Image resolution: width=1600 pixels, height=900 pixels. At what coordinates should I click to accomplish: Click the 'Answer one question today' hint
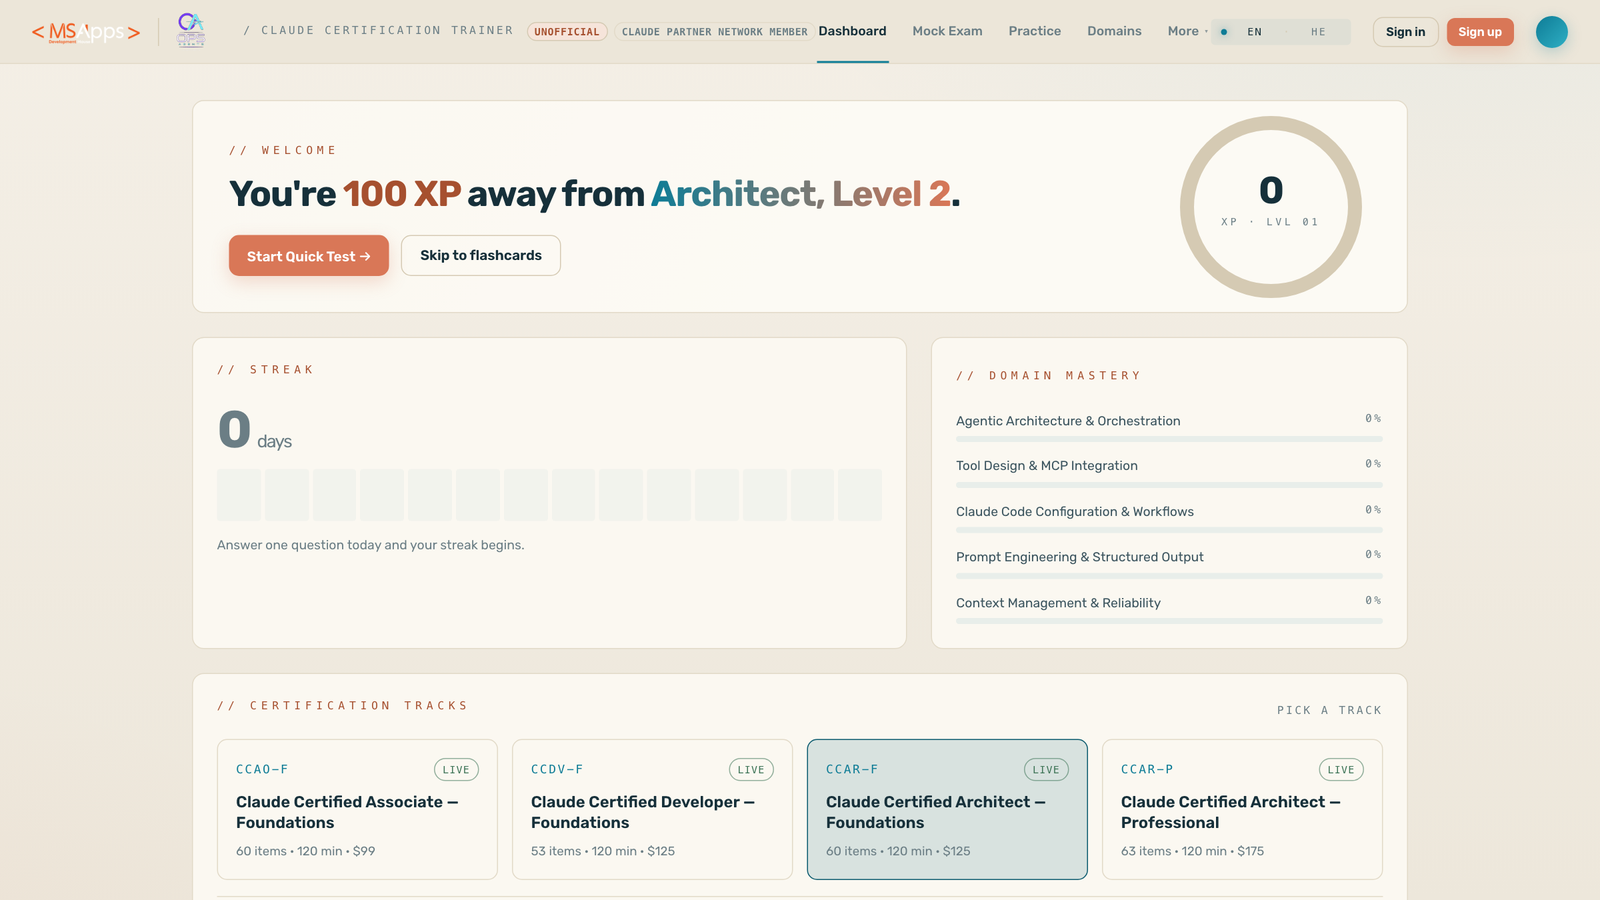click(371, 545)
